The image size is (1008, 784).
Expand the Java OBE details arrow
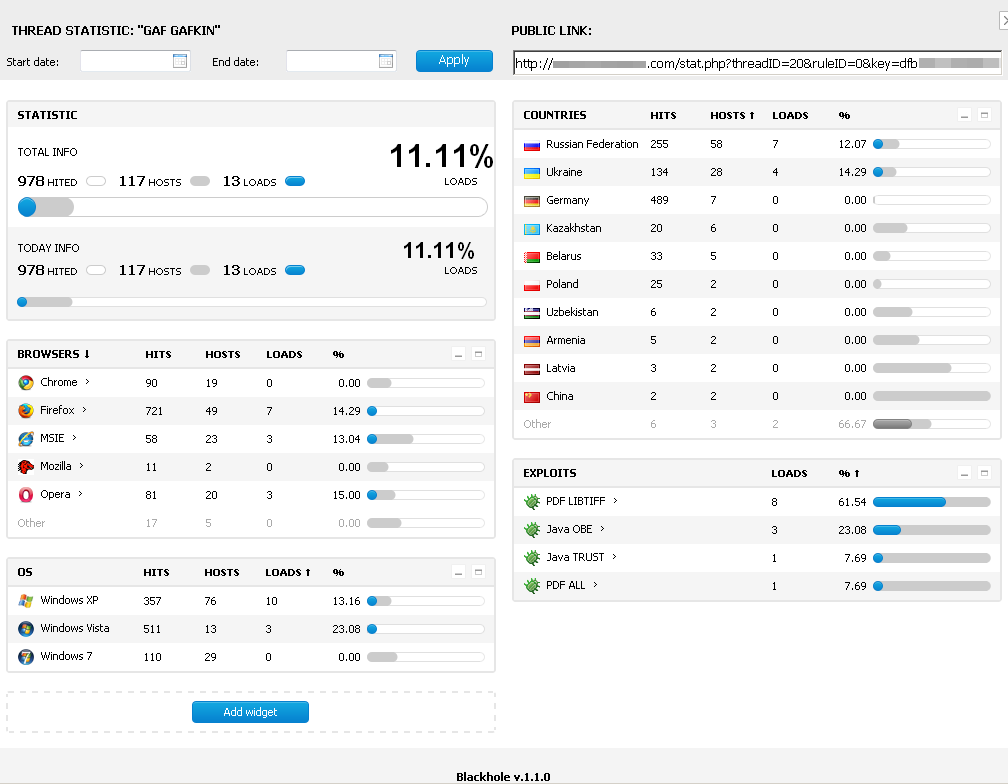point(602,529)
